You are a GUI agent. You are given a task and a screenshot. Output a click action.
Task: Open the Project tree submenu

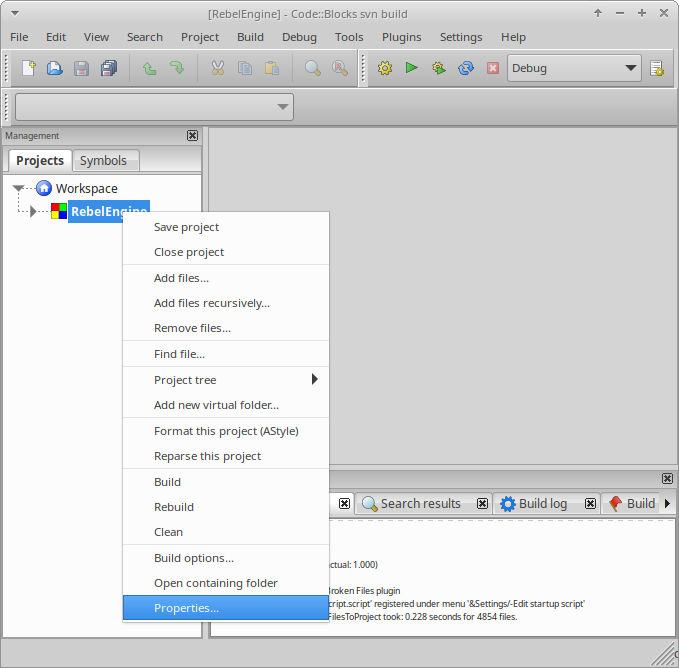coord(226,380)
